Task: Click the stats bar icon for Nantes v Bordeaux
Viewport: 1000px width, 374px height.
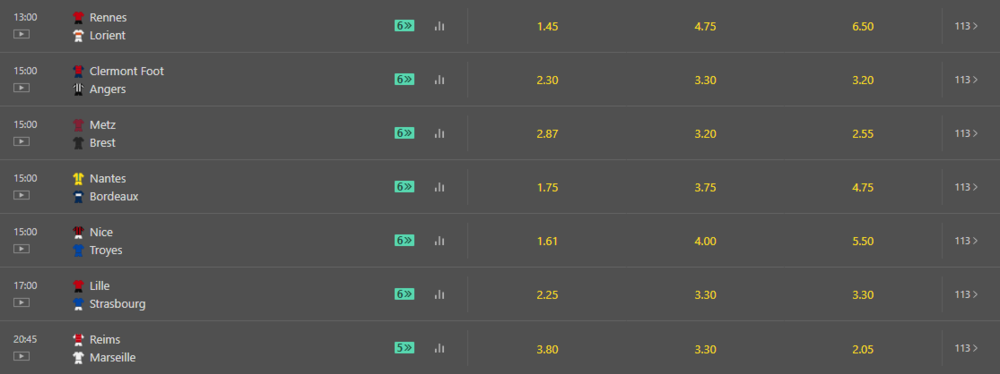Action: click(x=439, y=187)
